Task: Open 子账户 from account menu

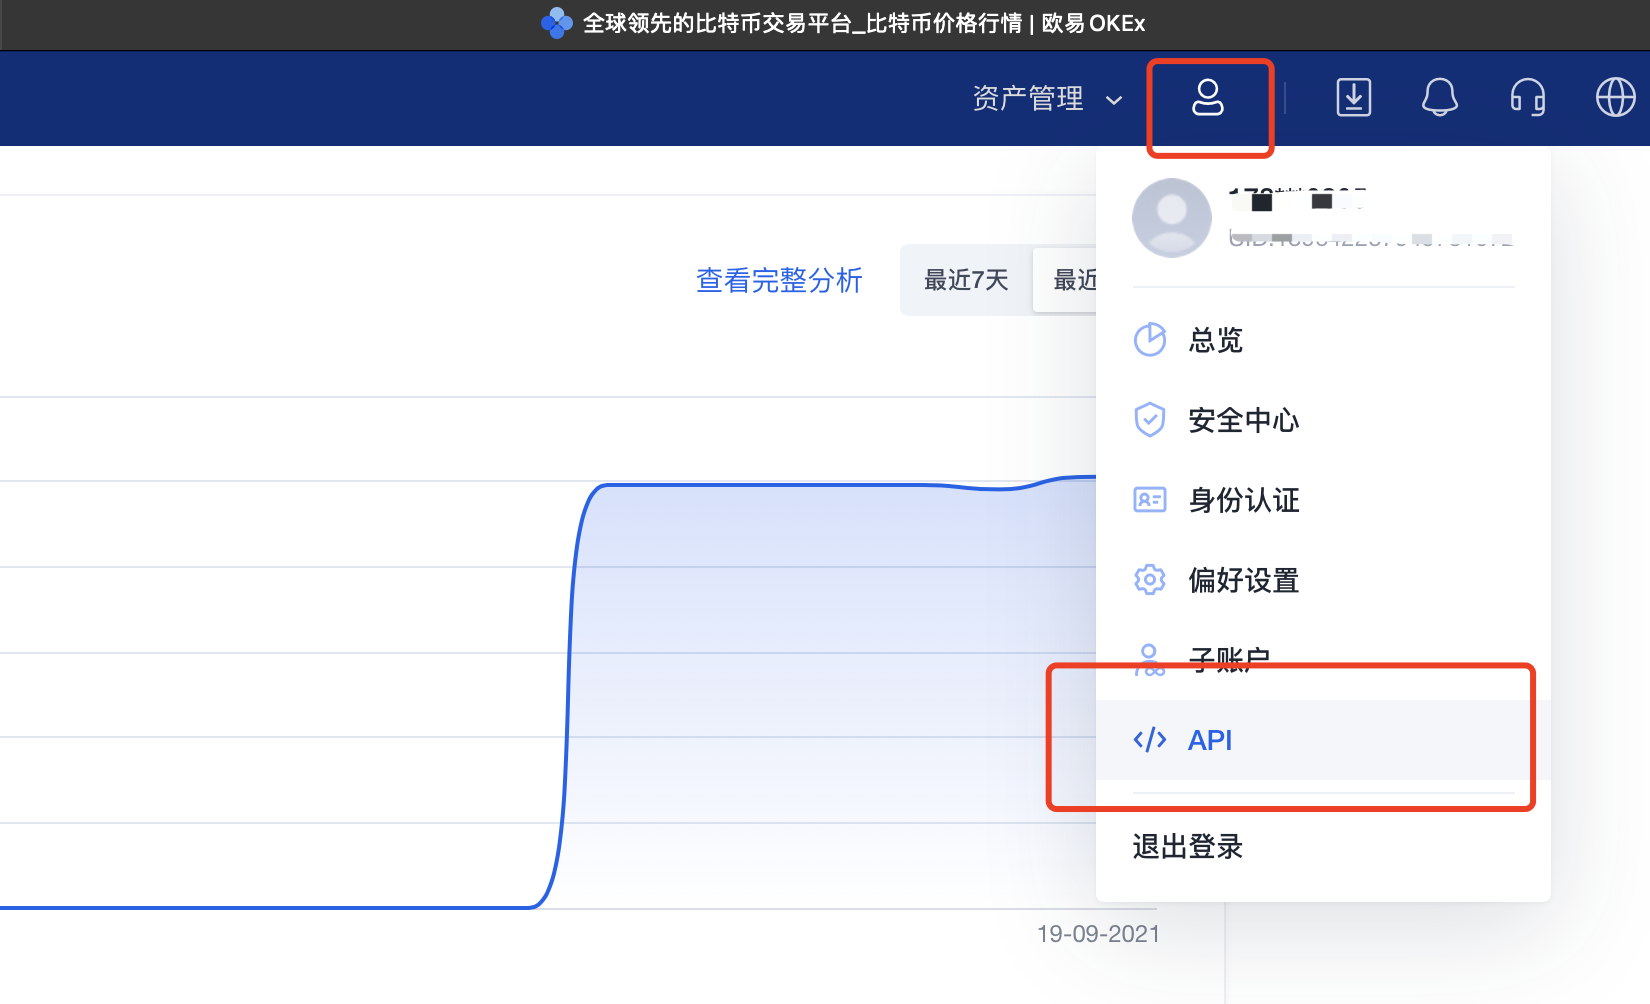Action: pos(1323,660)
